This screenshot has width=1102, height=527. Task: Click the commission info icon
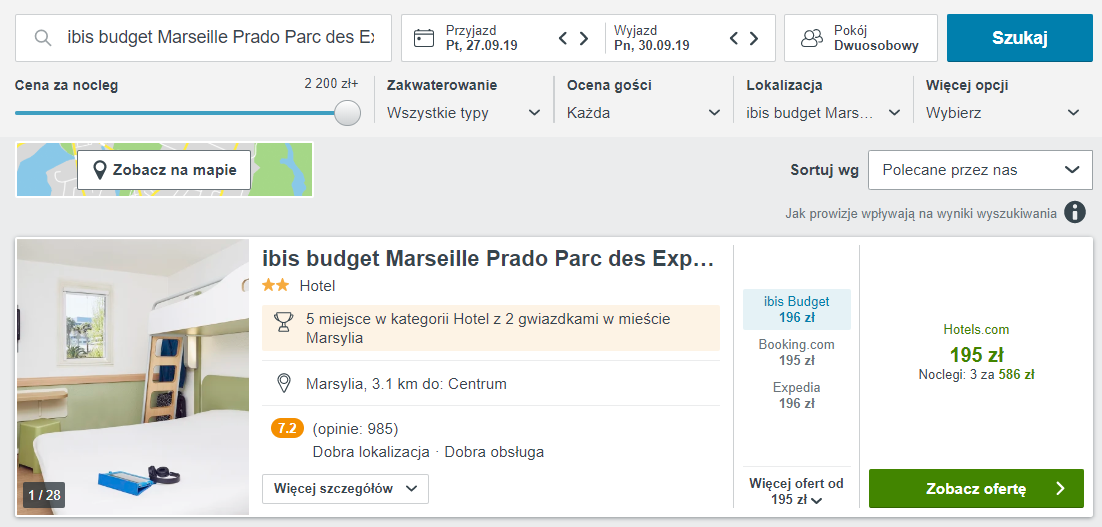(1075, 212)
